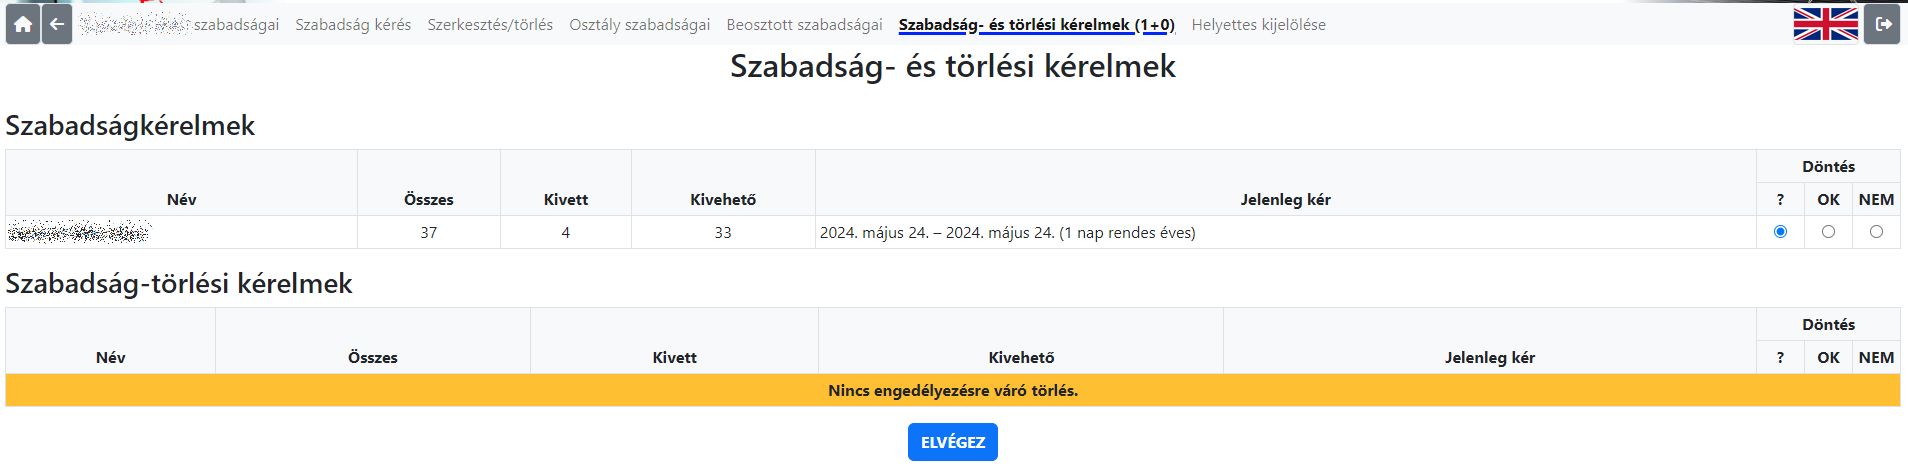Click the blurred employee name cell

[181, 232]
